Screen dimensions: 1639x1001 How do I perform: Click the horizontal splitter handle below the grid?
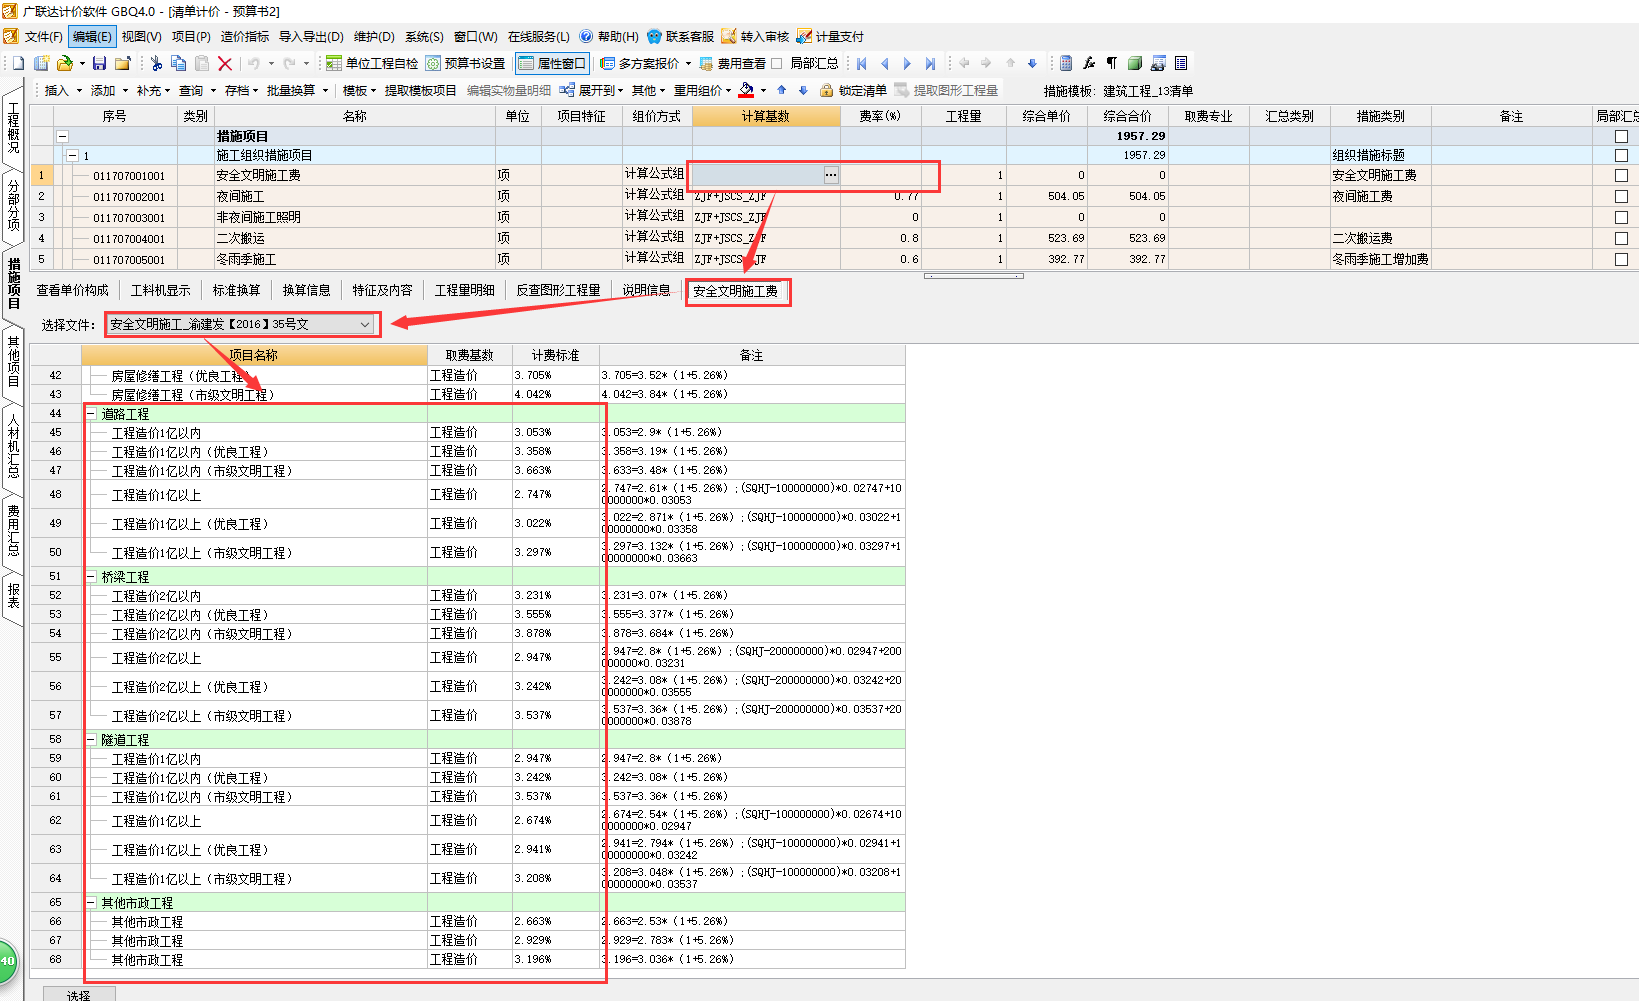click(x=973, y=275)
